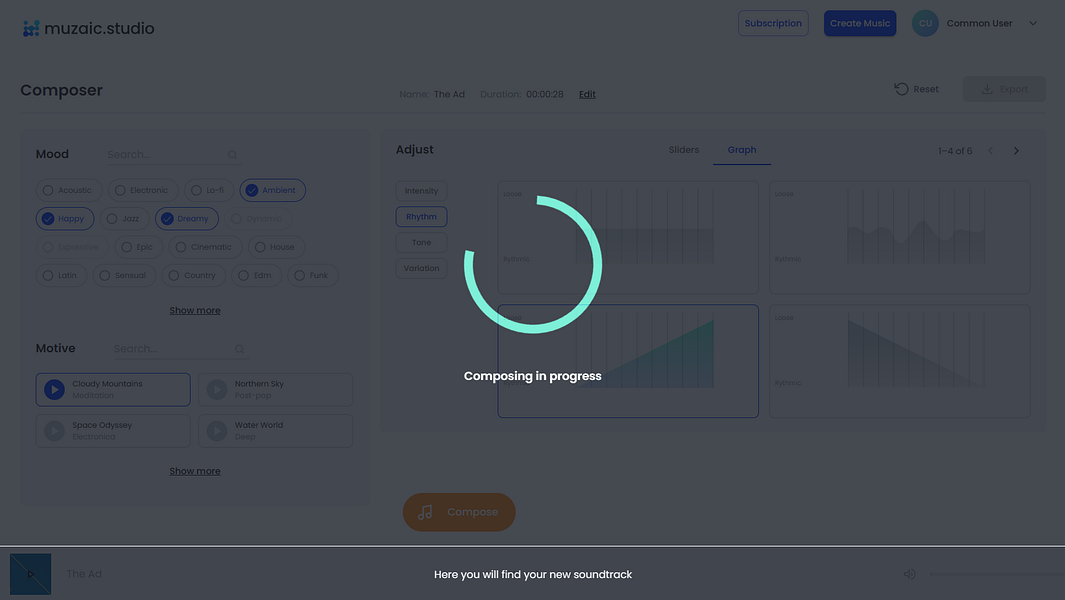The height and width of the screenshot is (600, 1065).
Task: Choose the rising rhythm graph preset
Action: click(628, 361)
